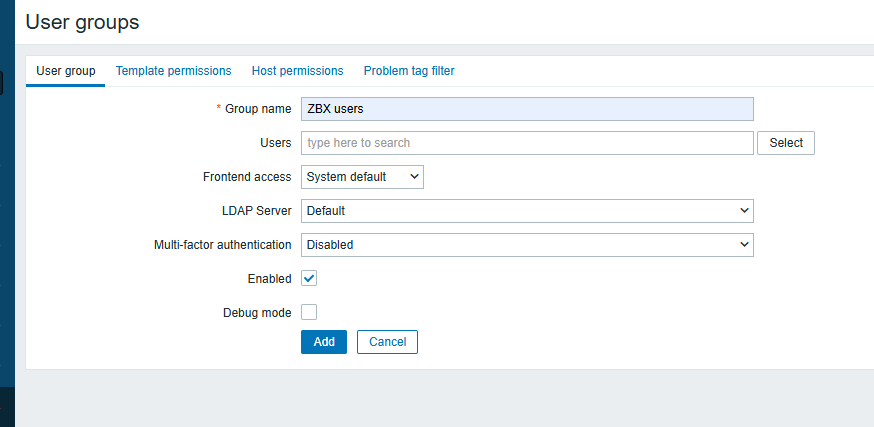Click the Multi-factor authentication chevron arrow
The image size is (874, 427).
tap(744, 244)
